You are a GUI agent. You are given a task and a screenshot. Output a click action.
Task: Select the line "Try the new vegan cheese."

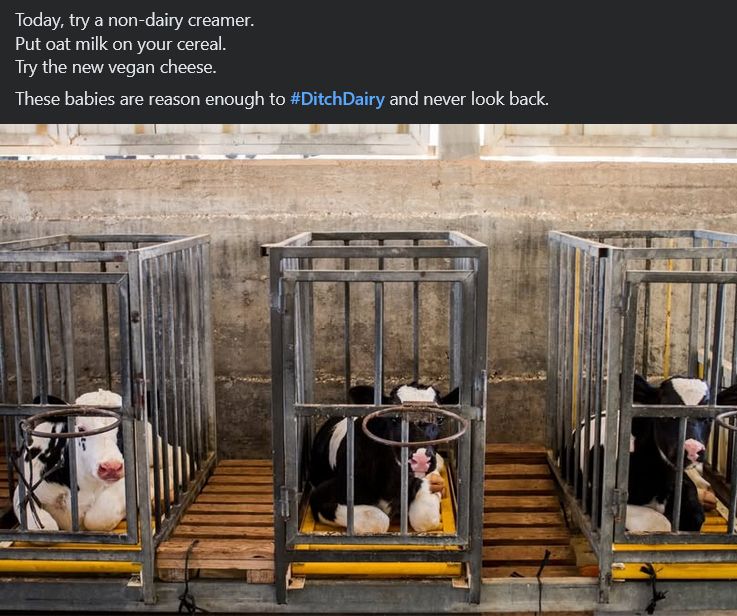coord(116,67)
